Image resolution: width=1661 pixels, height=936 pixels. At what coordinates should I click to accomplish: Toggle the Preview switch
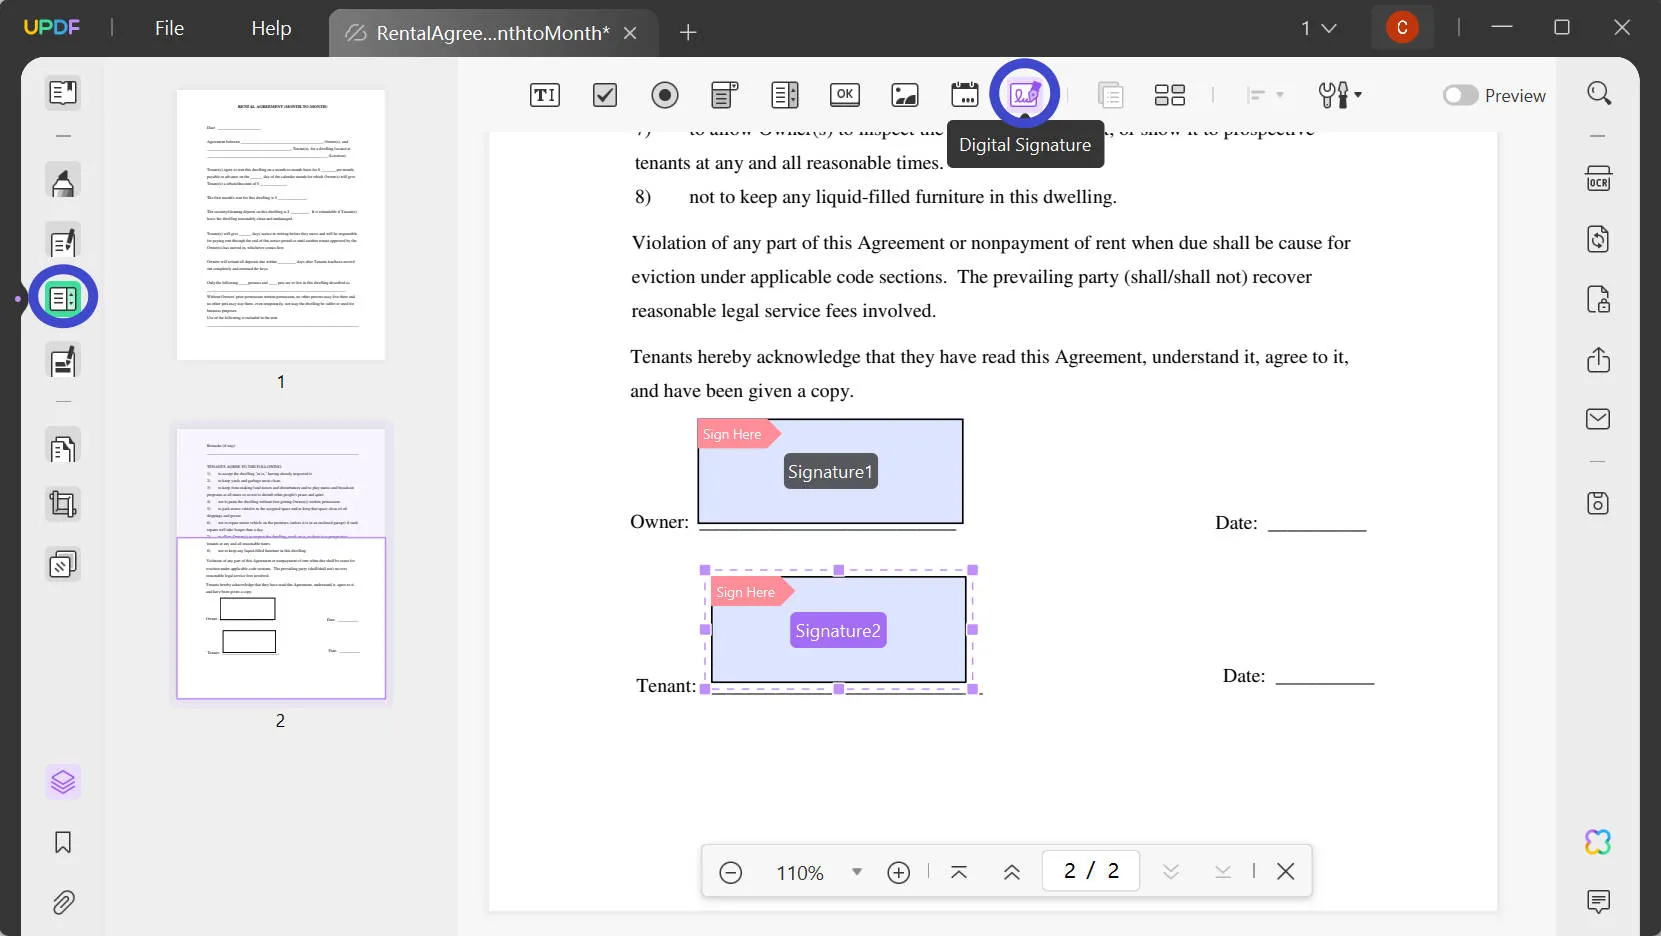point(1460,95)
